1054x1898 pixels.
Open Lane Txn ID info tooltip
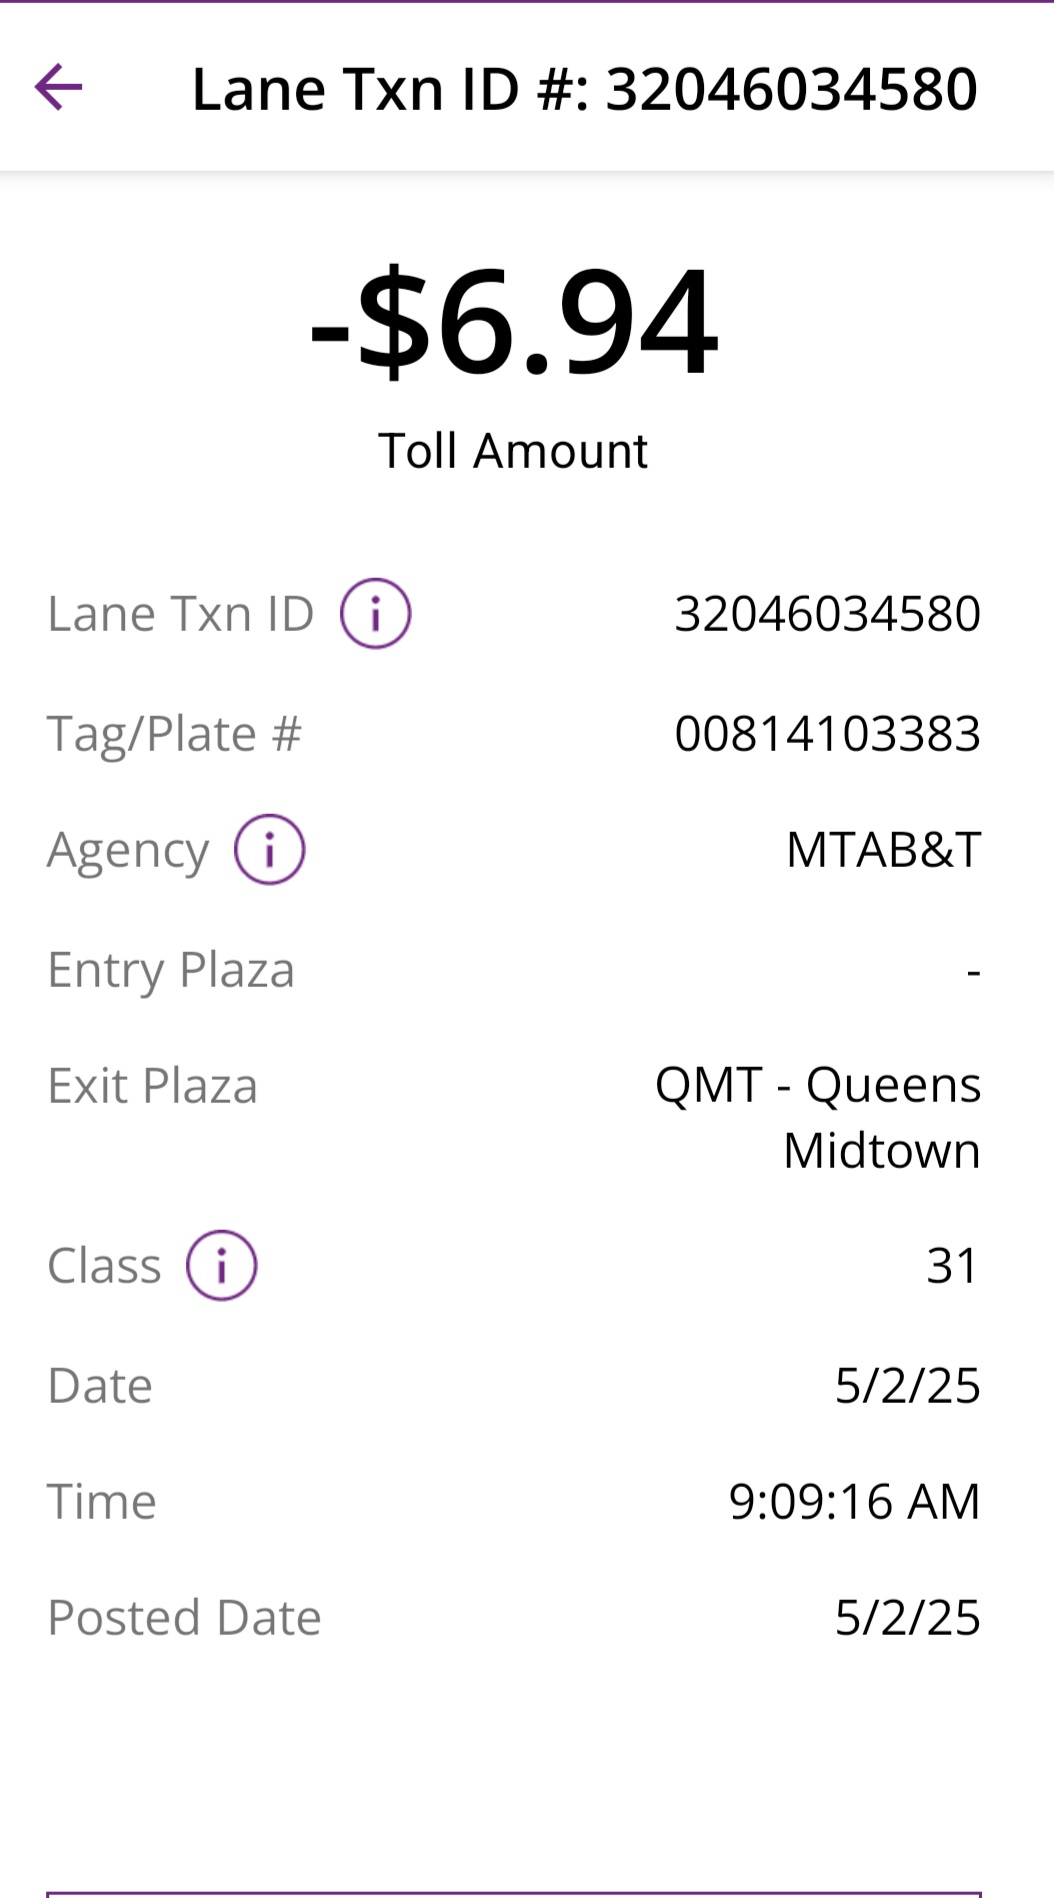[x=375, y=613]
